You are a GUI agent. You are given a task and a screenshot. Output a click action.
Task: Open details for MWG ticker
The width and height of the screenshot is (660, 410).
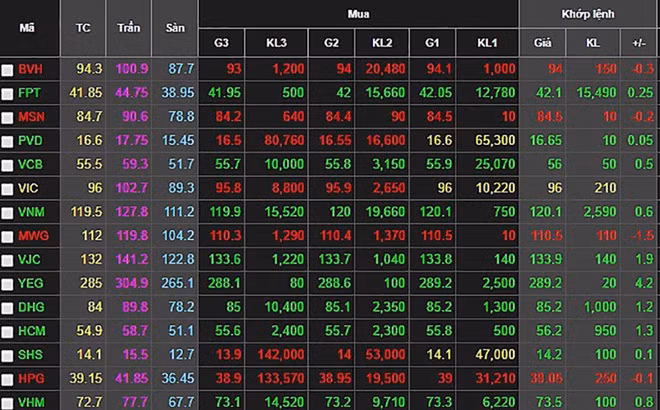[32, 236]
